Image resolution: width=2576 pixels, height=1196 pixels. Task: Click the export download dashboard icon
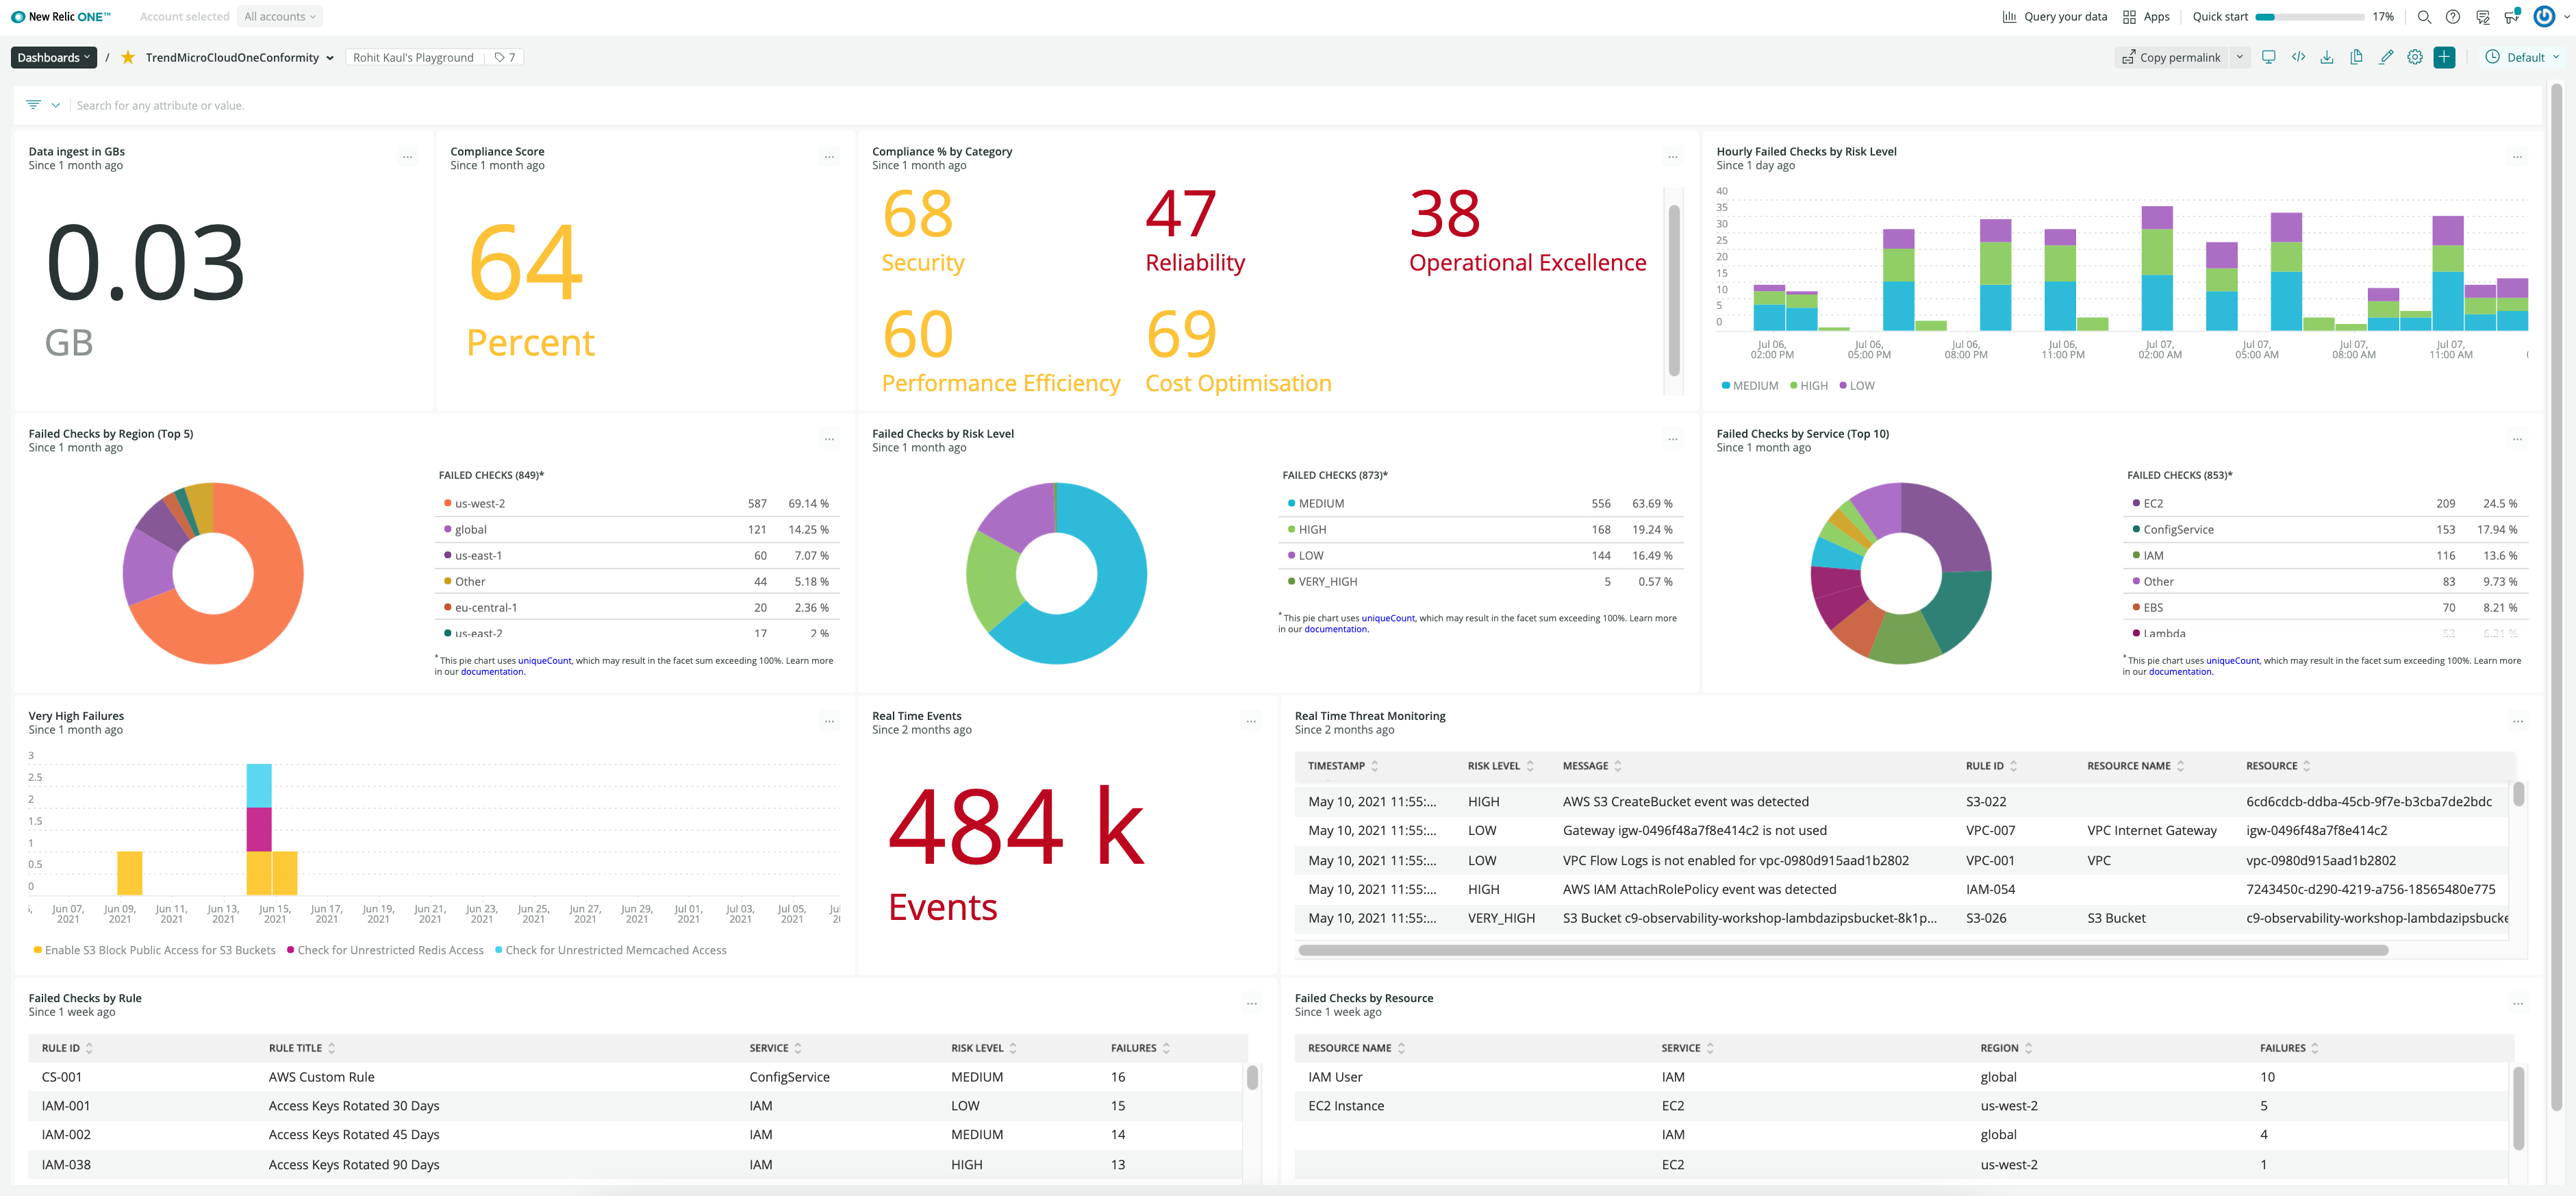(x=2327, y=57)
